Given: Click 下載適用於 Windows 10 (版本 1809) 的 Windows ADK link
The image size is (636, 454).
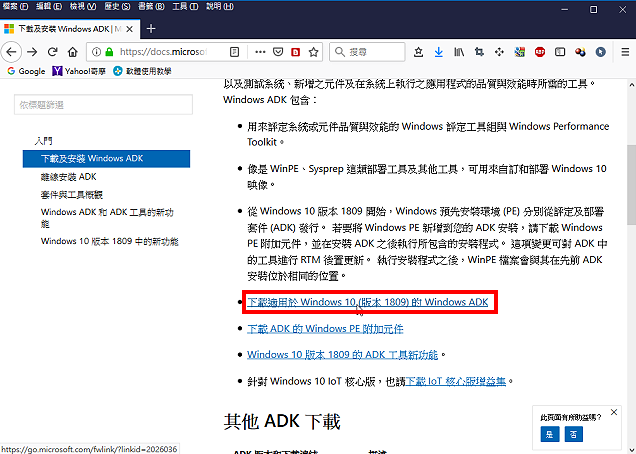Looking at the screenshot, I should click(367, 302).
